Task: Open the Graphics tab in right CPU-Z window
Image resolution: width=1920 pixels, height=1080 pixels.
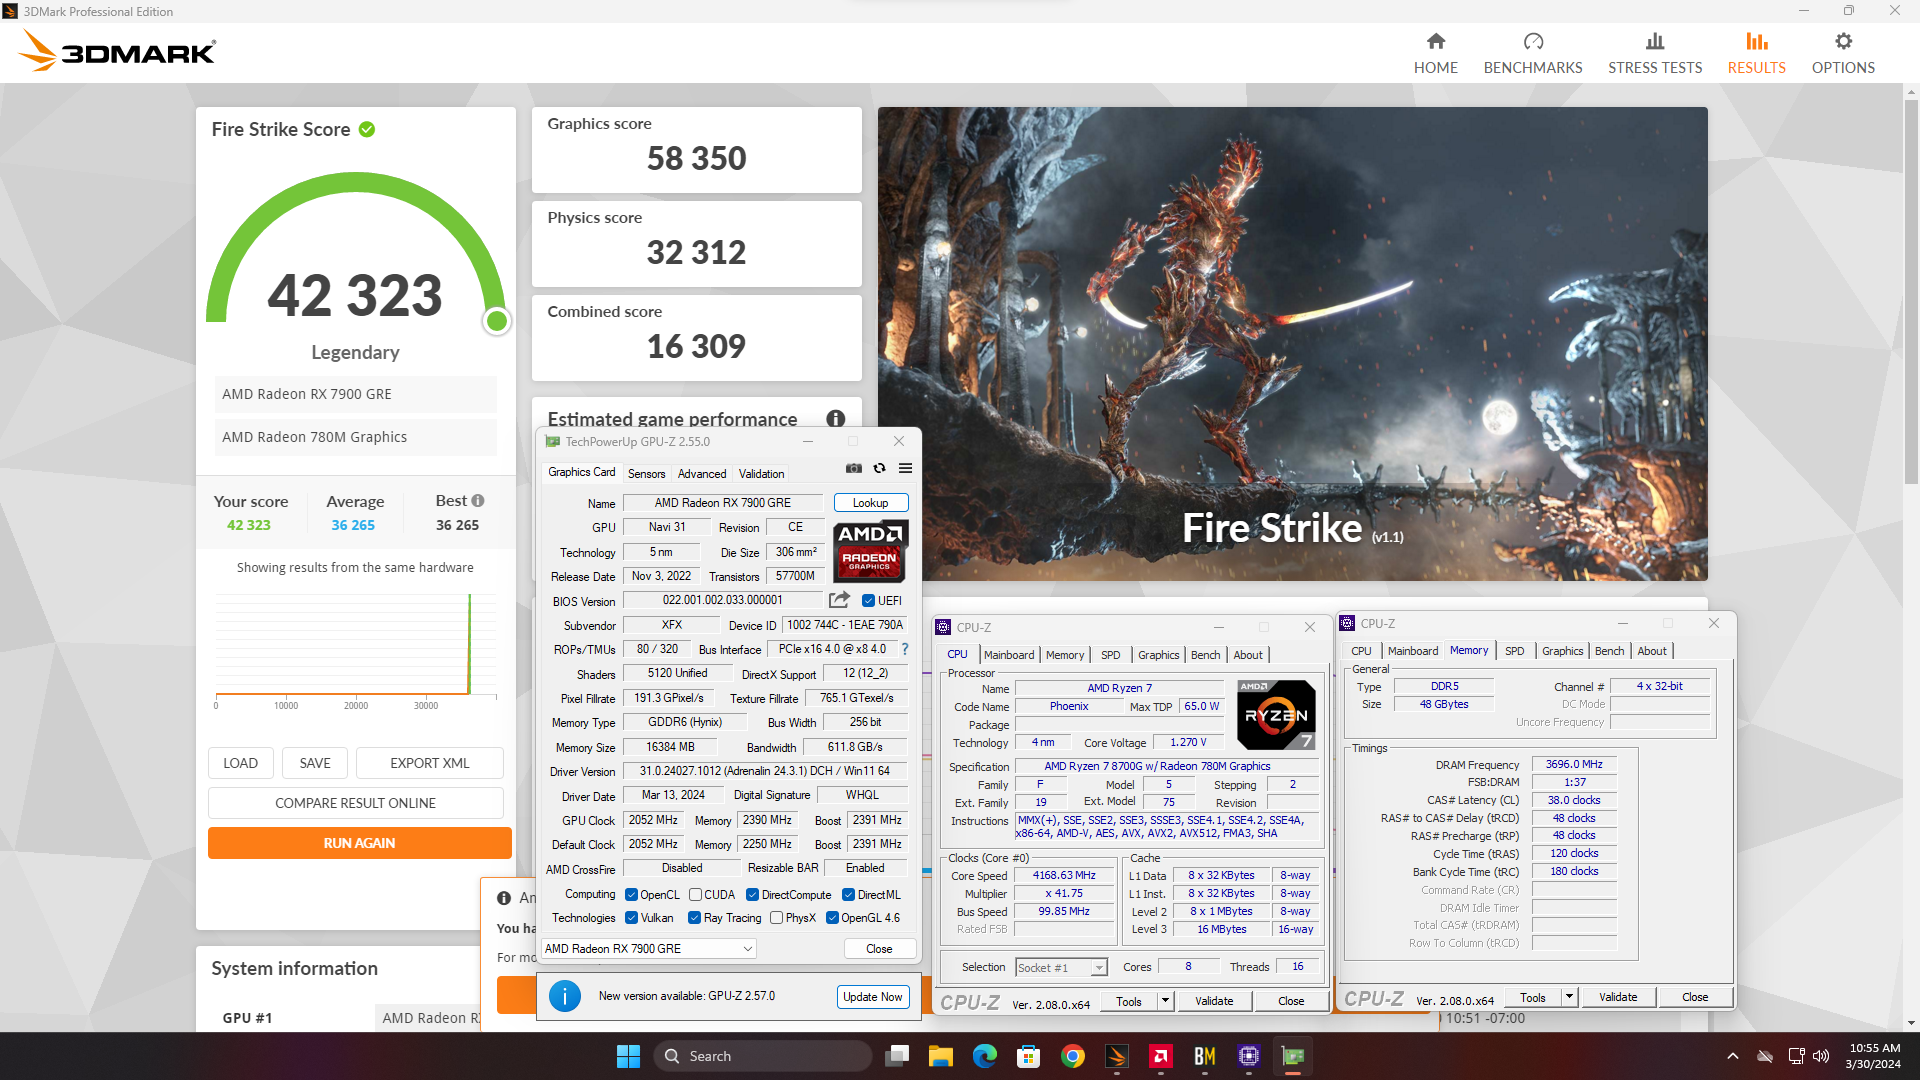Action: click(x=1562, y=651)
